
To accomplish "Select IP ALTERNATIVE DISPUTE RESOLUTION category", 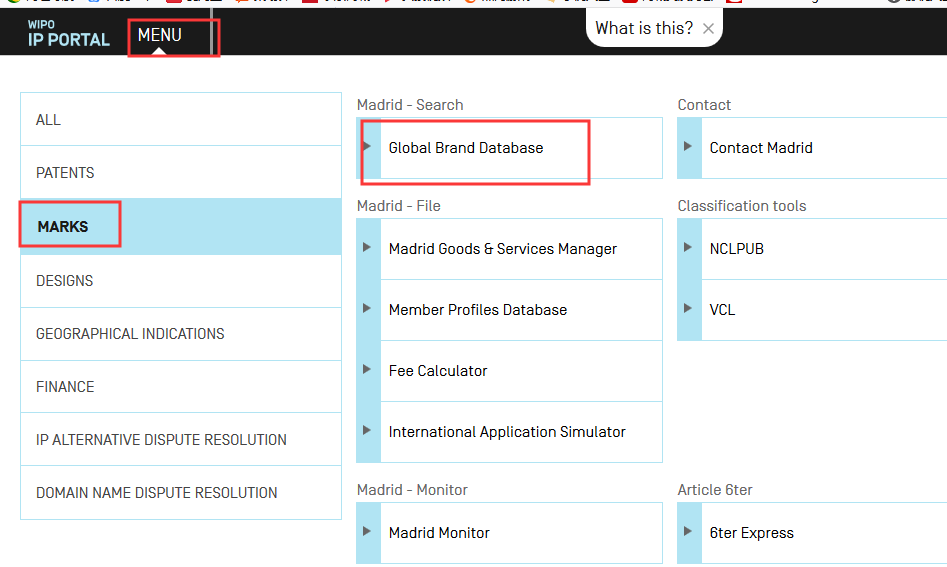I will (181, 440).
